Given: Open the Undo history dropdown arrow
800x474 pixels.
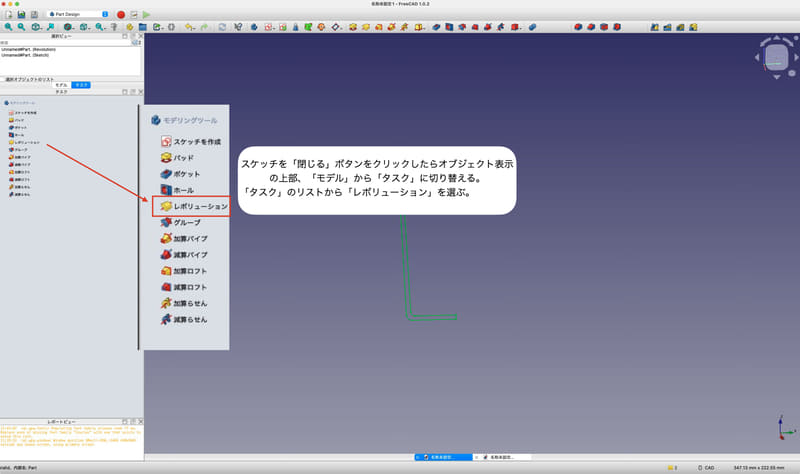Looking at the screenshot, I should (x=194, y=28).
